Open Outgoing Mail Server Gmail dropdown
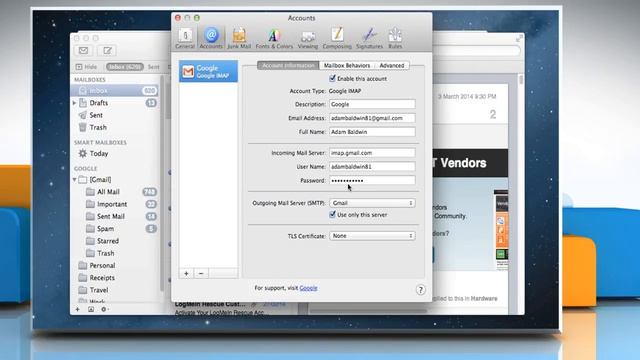The height and width of the screenshot is (360, 640). (372, 203)
